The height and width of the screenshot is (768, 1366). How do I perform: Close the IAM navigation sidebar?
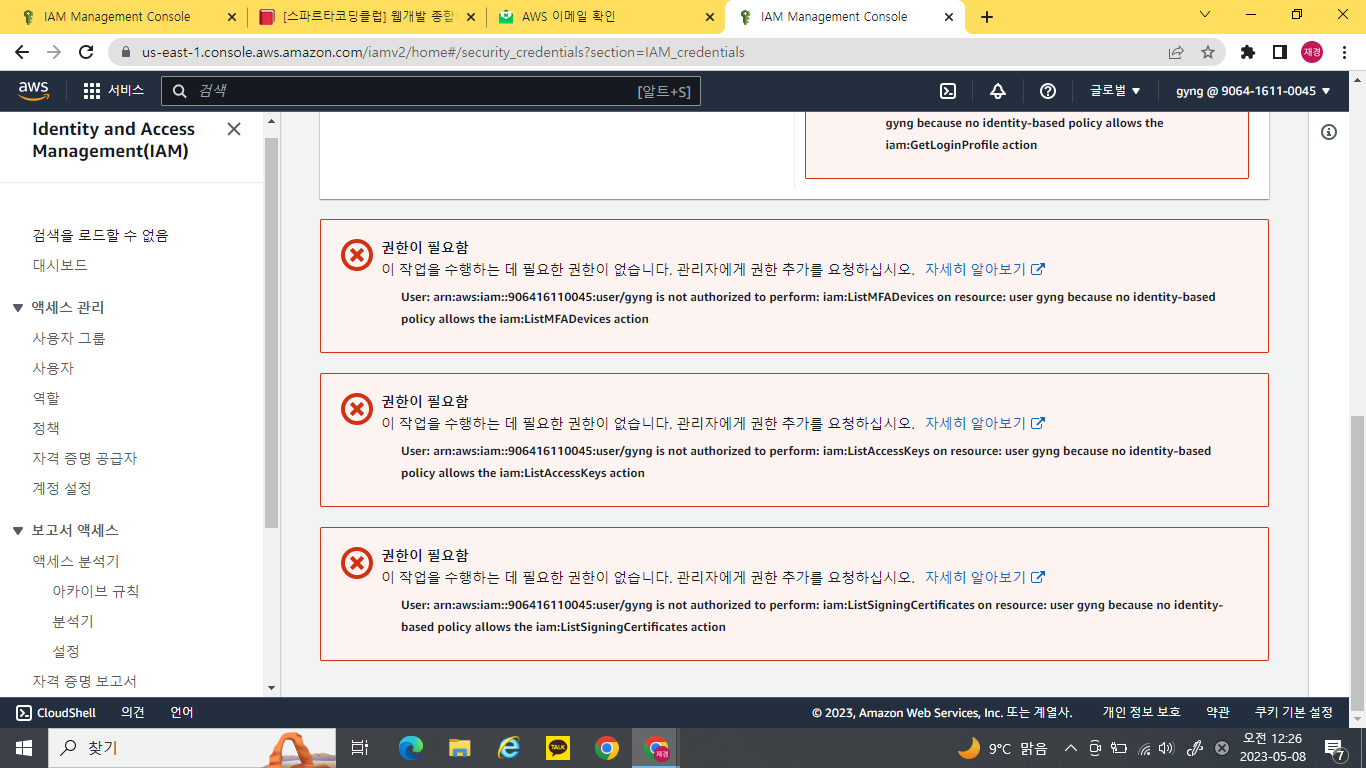(234, 129)
